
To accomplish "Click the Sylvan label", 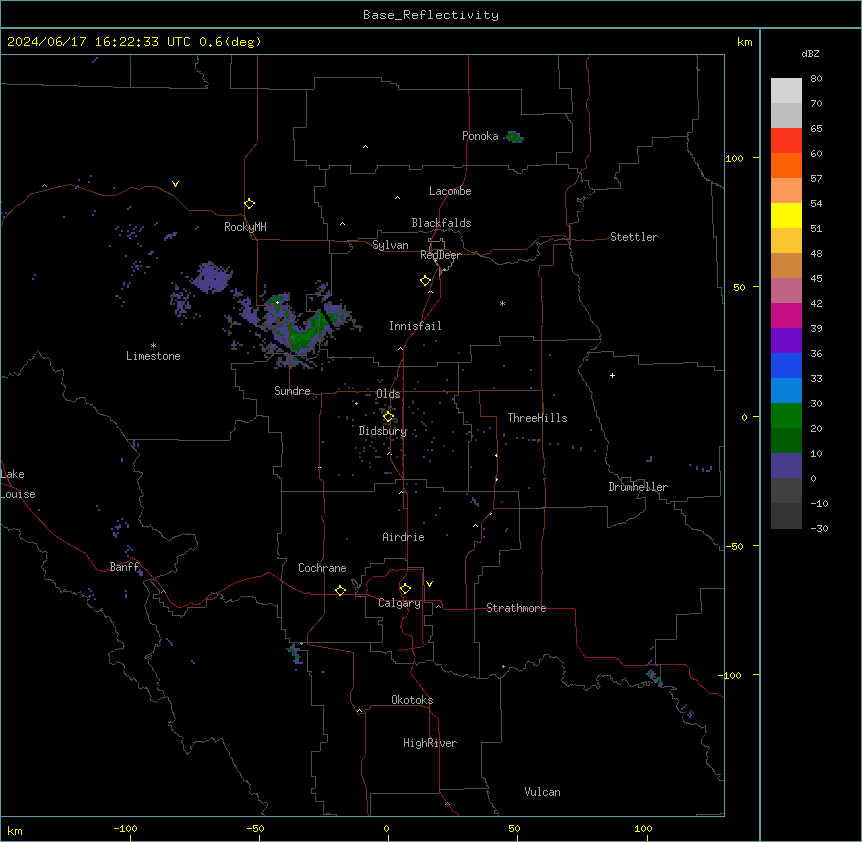I will pos(390,245).
